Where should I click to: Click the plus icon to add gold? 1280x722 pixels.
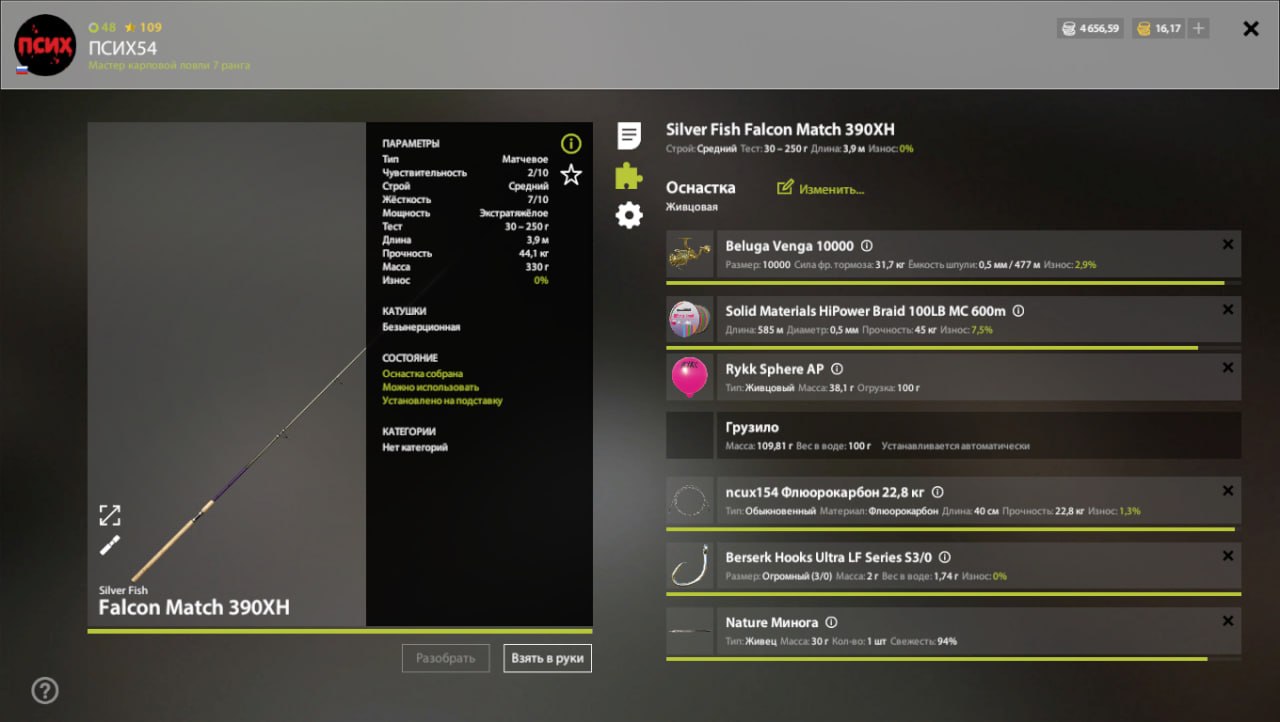pos(1198,29)
